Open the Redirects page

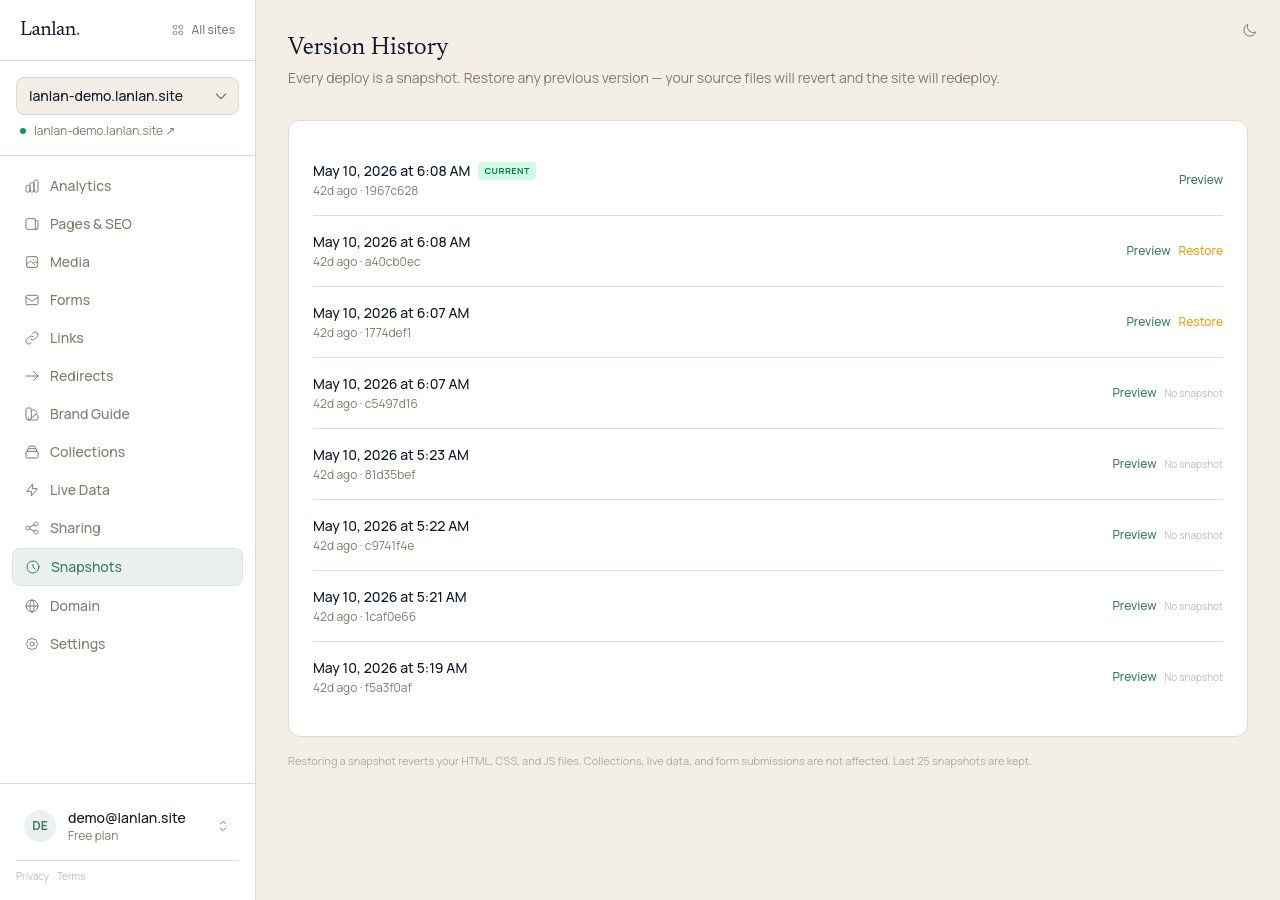[x=127, y=376]
